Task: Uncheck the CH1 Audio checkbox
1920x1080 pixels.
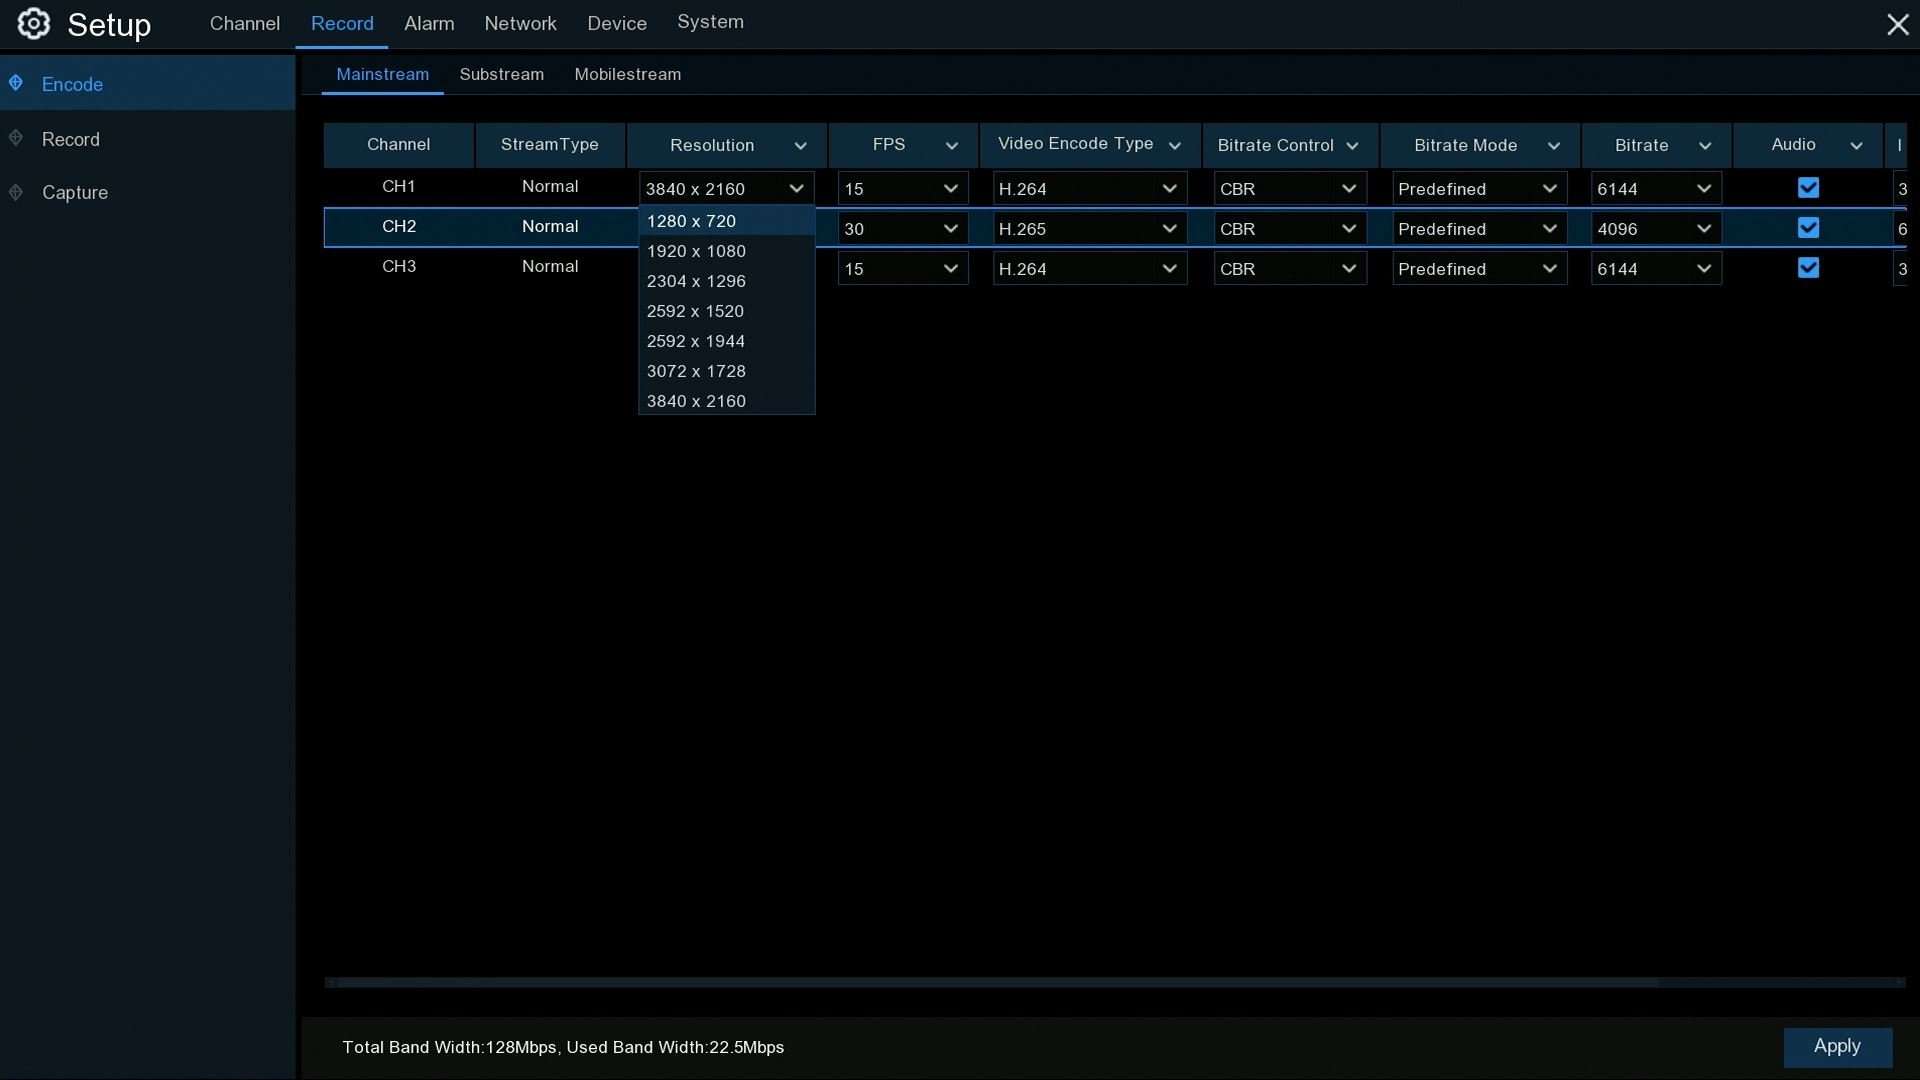Action: tap(1807, 188)
